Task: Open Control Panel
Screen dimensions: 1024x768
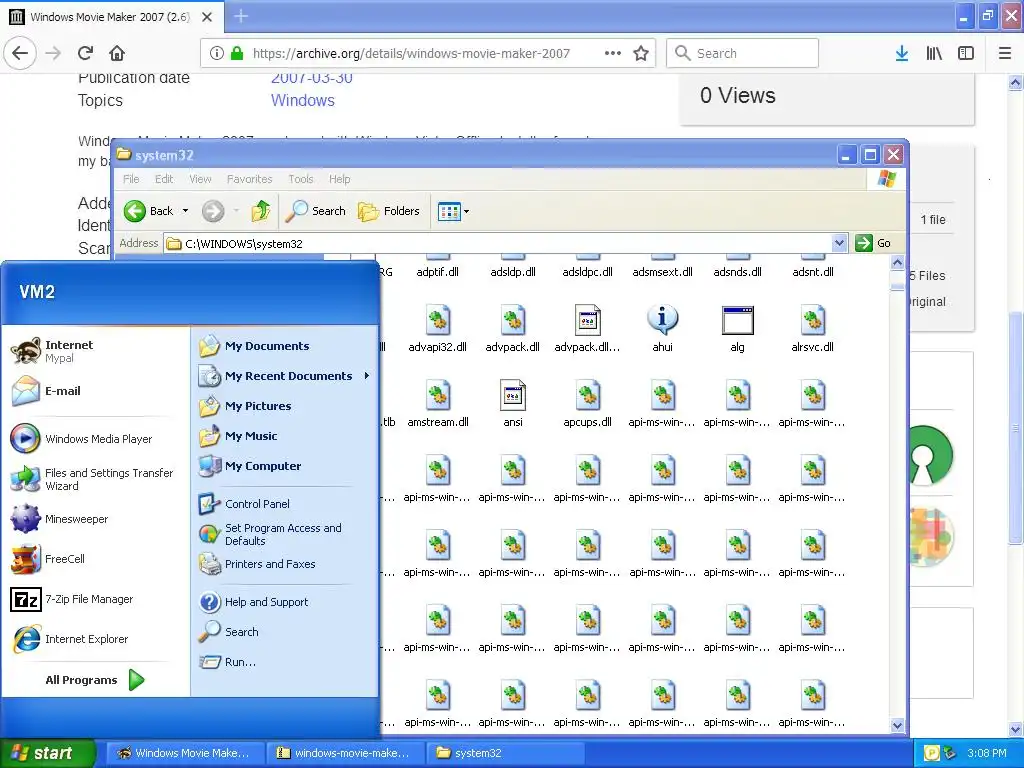Action: (244, 504)
